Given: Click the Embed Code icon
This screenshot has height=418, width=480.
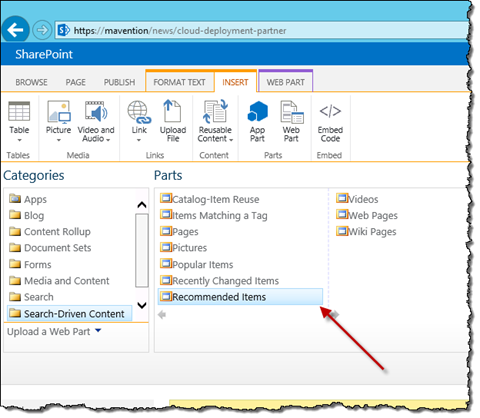Looking at the screenshot, I should (330, 111).
